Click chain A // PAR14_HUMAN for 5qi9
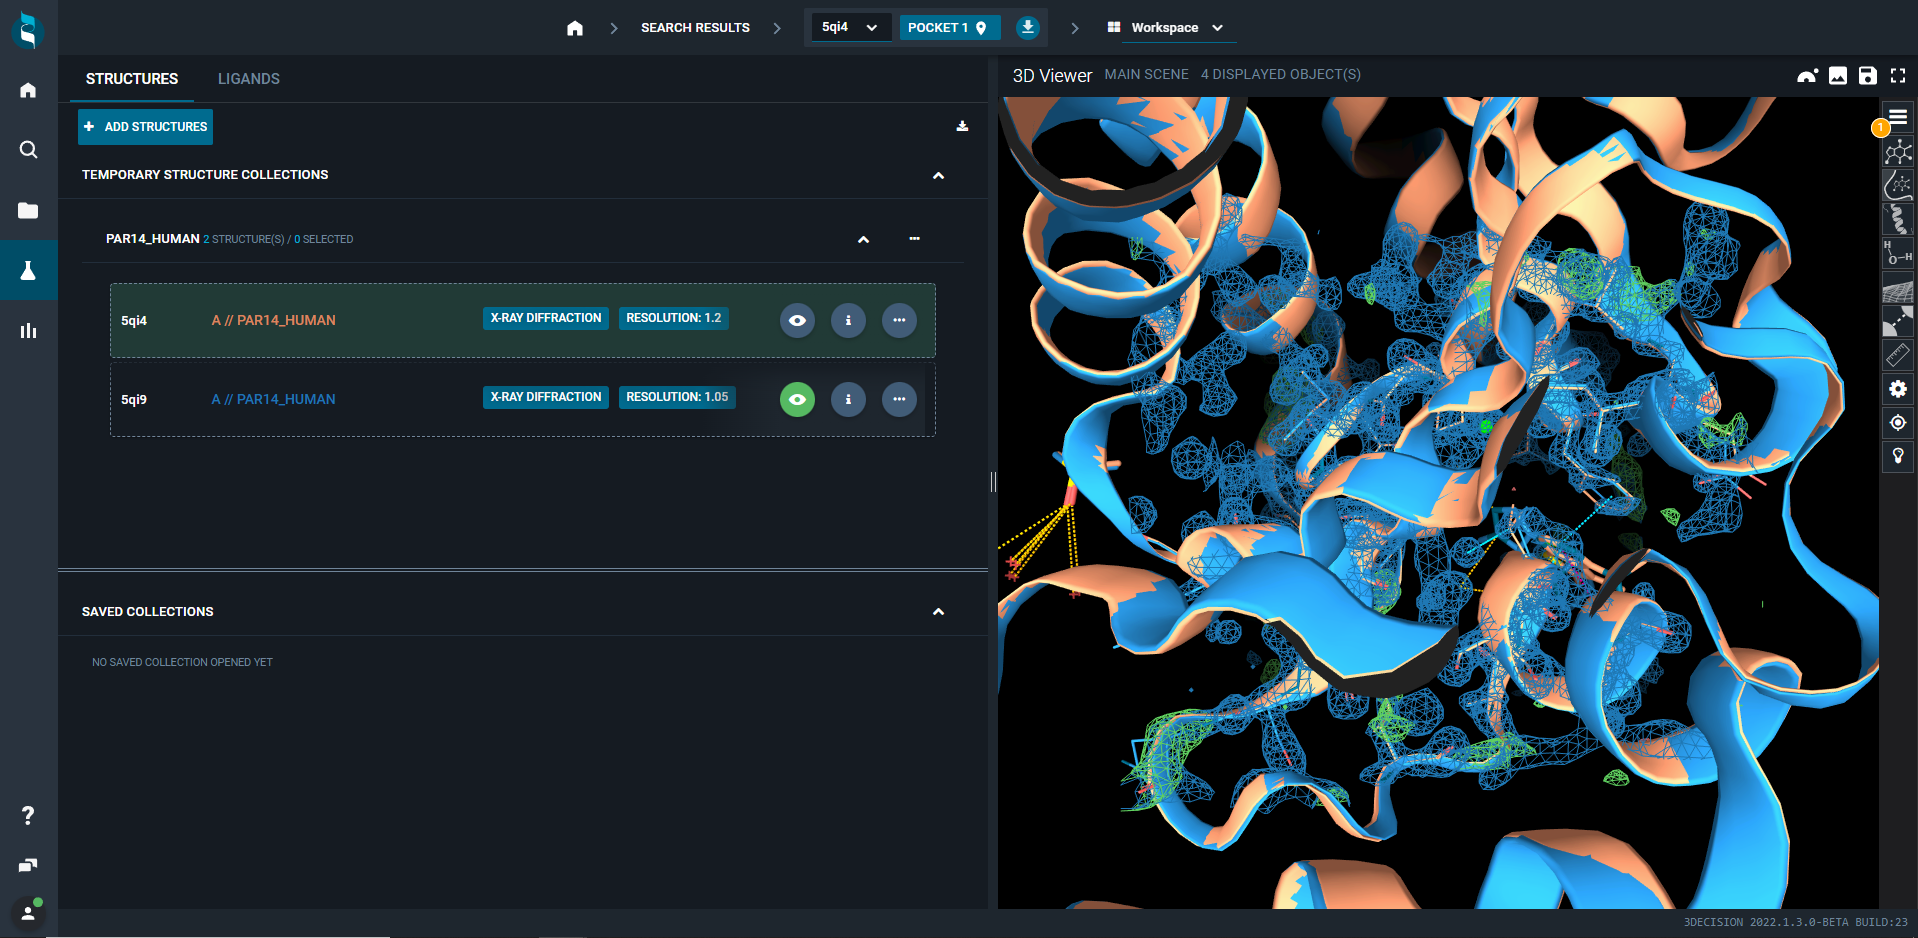1918x938 pixels. click(x=274, y=399)
